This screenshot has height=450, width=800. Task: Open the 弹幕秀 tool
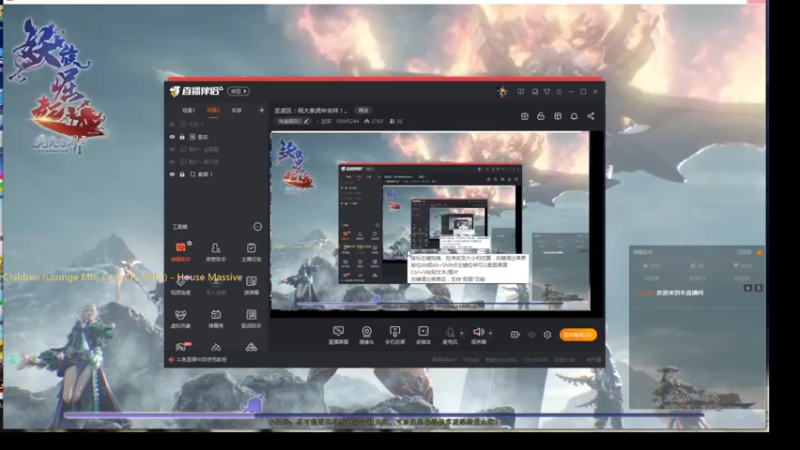tap(216, 318)
